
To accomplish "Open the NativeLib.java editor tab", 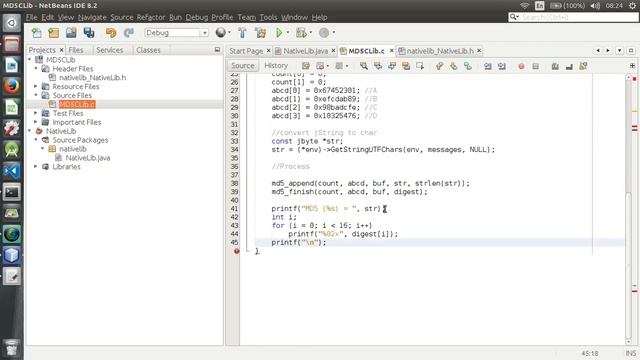I will click(305, 51).
